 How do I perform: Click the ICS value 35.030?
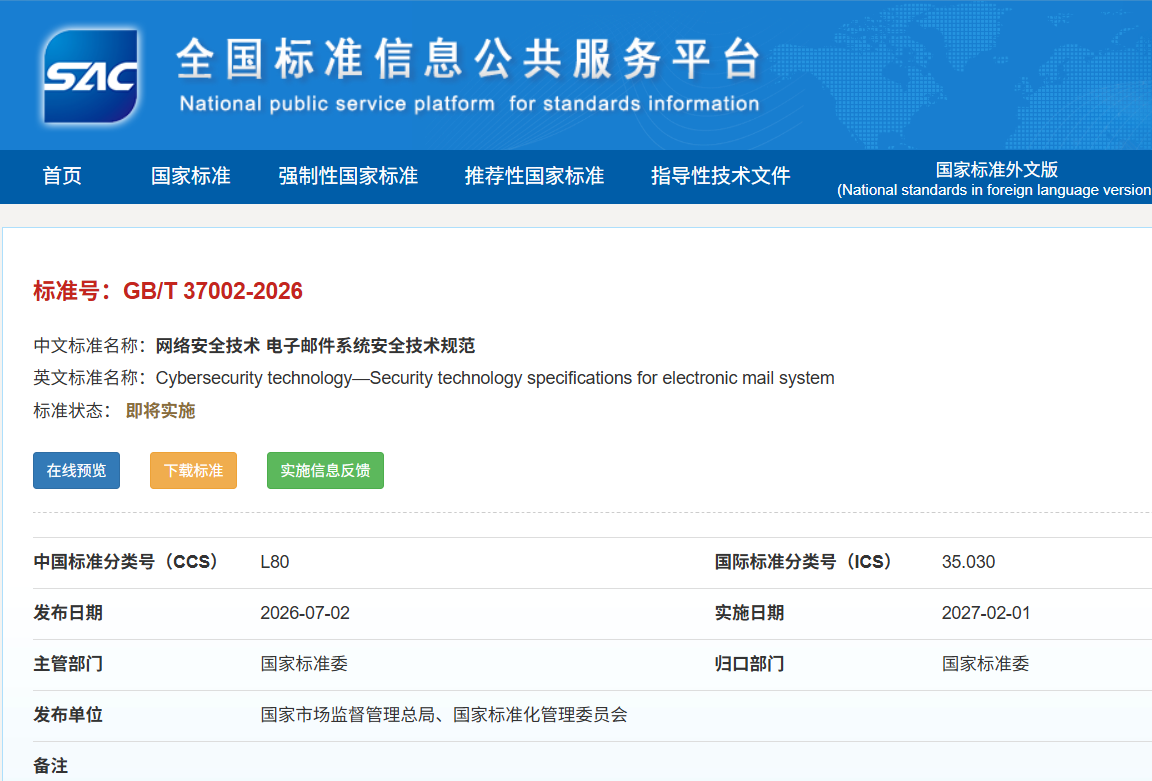tap(968, 562)
